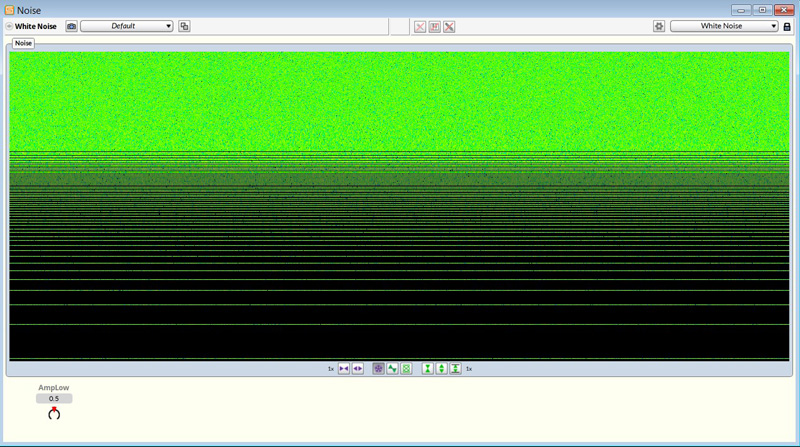Maximize the Noise window
The image size is (800, 447).
[762, 10]
